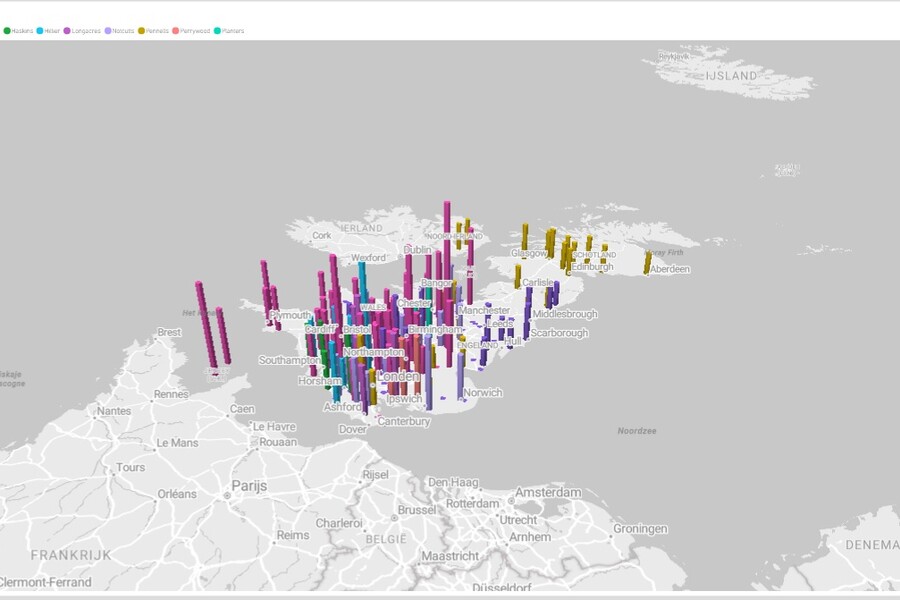Image resolution: width=900 pixels, height=600 pixels.
Task: Click the Scarborough map label
Action: tap(560, 333)
